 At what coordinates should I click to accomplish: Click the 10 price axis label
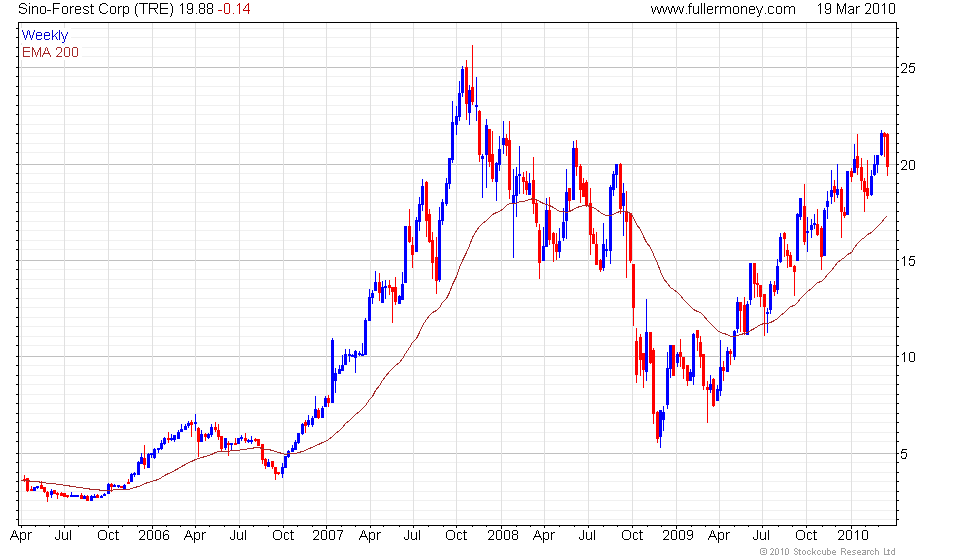(908, 358)
